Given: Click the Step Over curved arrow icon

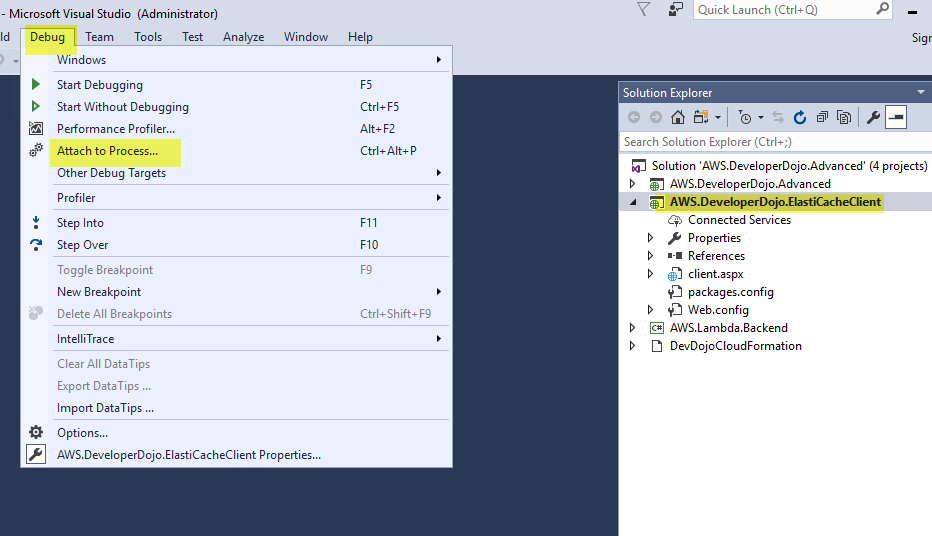Looking at the screenshot, I should click(36, 245).
